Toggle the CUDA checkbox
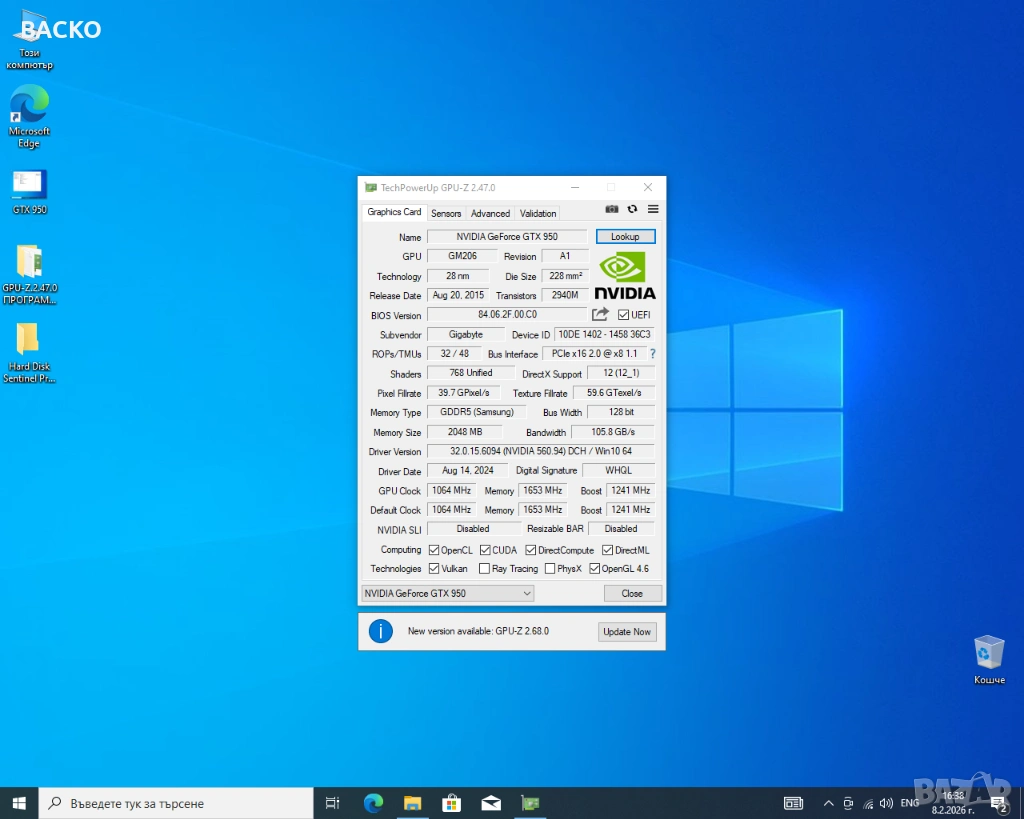The image size is (1024, 819). coord(485,550)
